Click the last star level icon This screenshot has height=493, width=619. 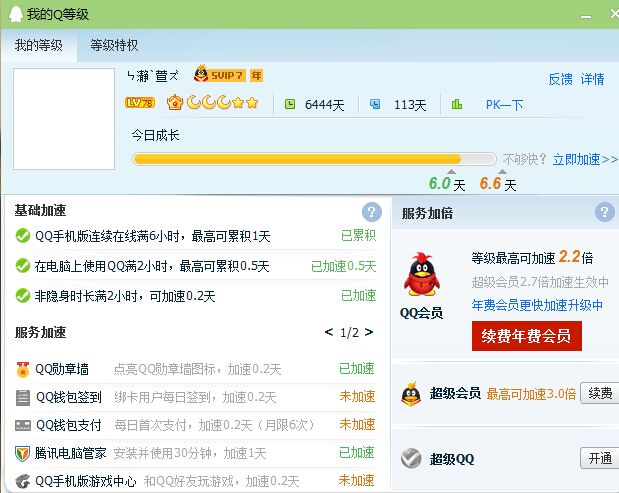pos(252,103)
